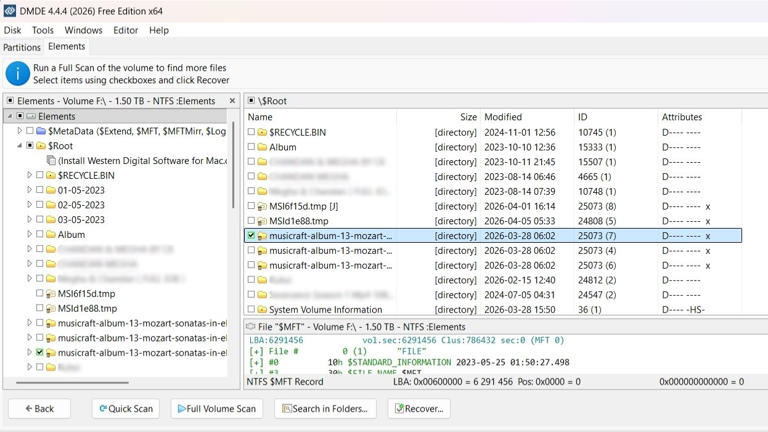Expand the $MetaData tree node
Screen dimensions: 768x432
(19, 131)
